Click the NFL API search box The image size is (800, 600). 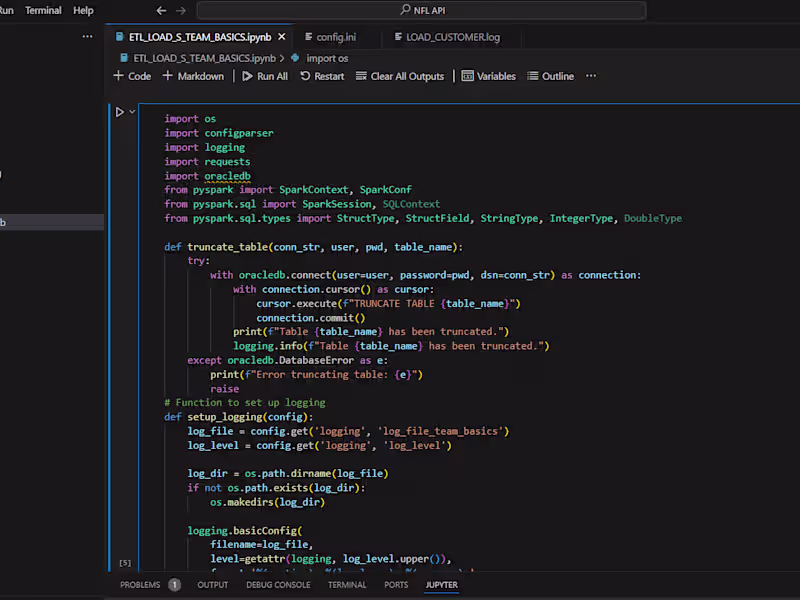(420, 10)
